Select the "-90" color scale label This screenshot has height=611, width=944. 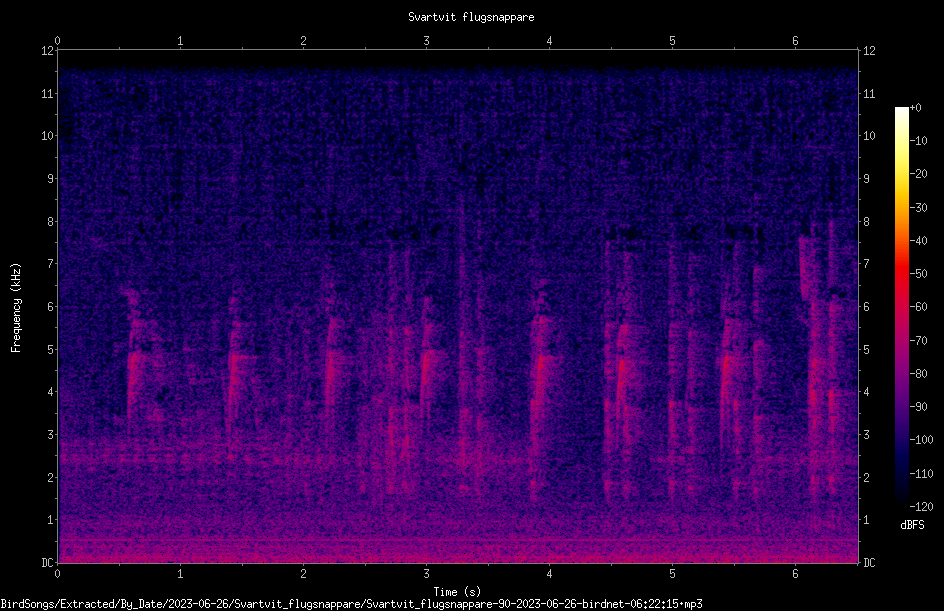(919, 407)
